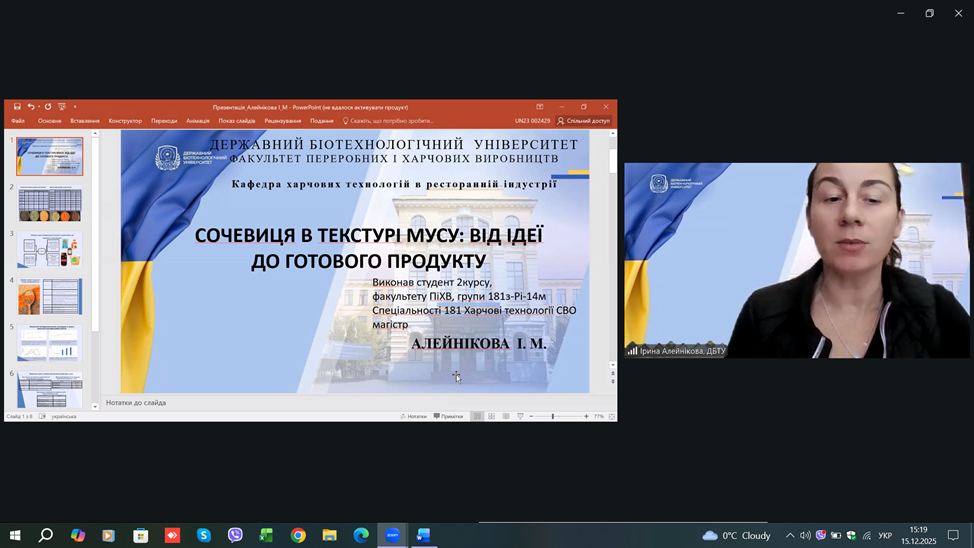Select slide 3 thumbnail in slide panel
The image size is (974, 548).
click(x=50, y=249)
